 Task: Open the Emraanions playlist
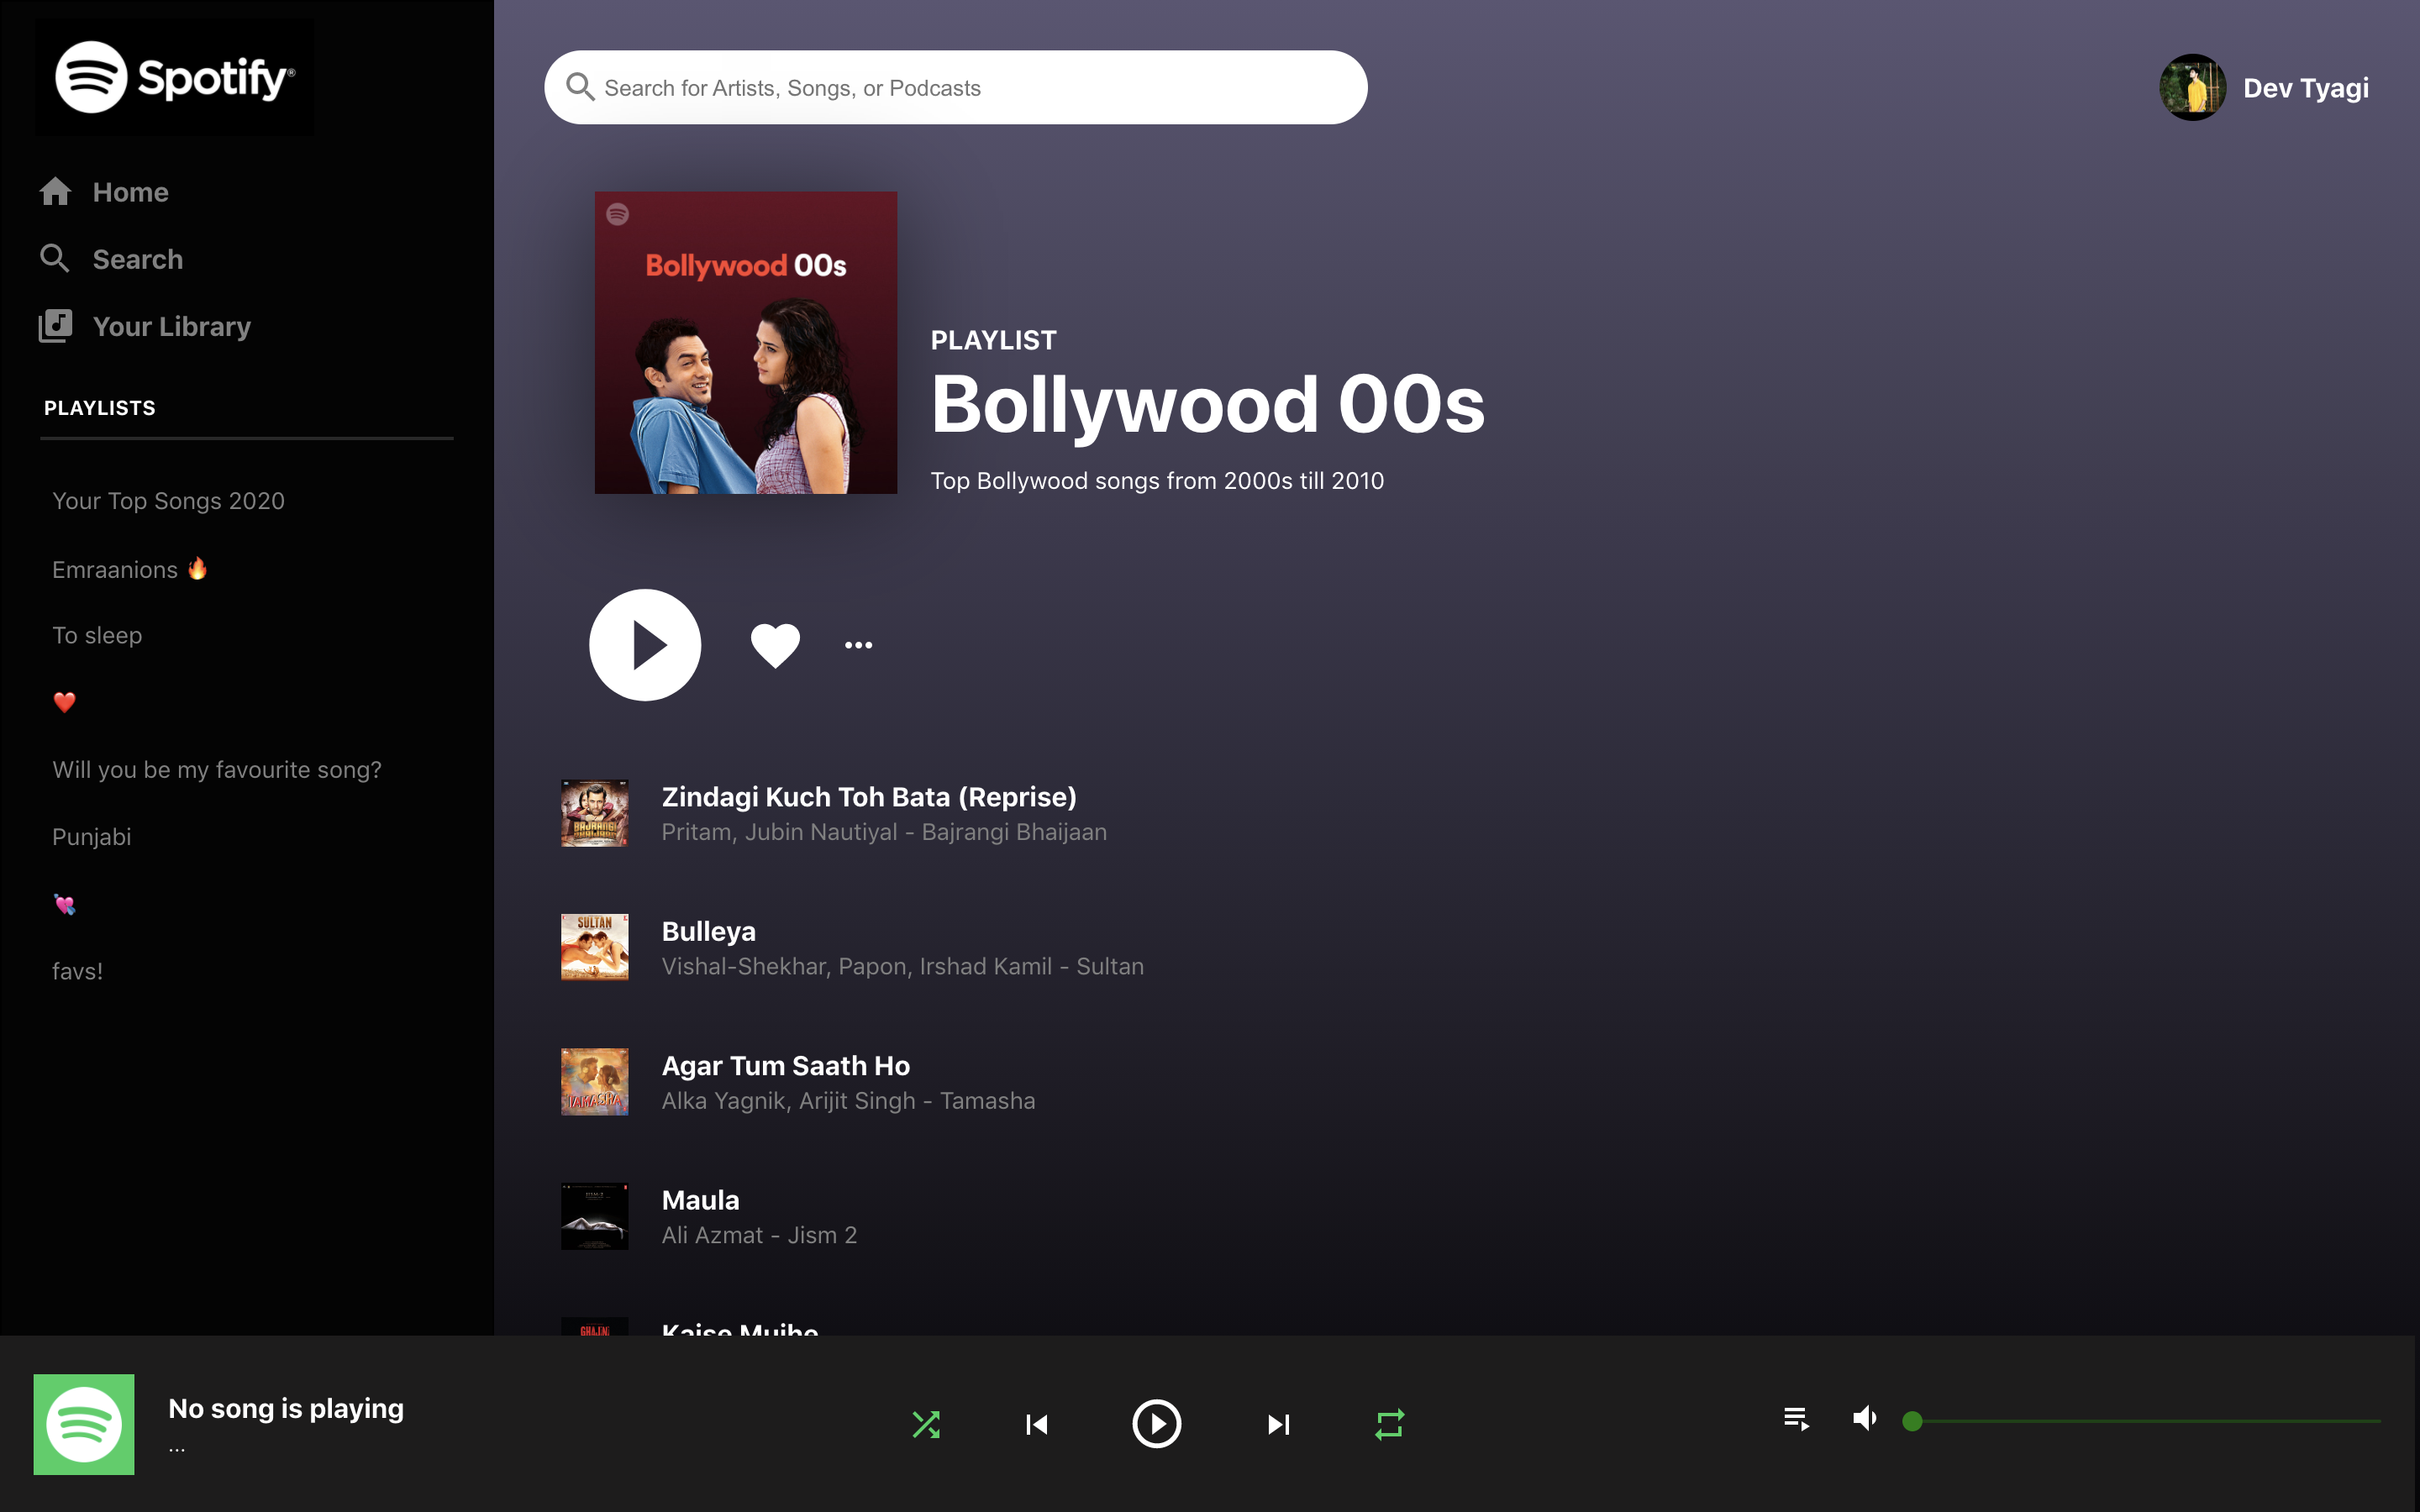[130, 569]
